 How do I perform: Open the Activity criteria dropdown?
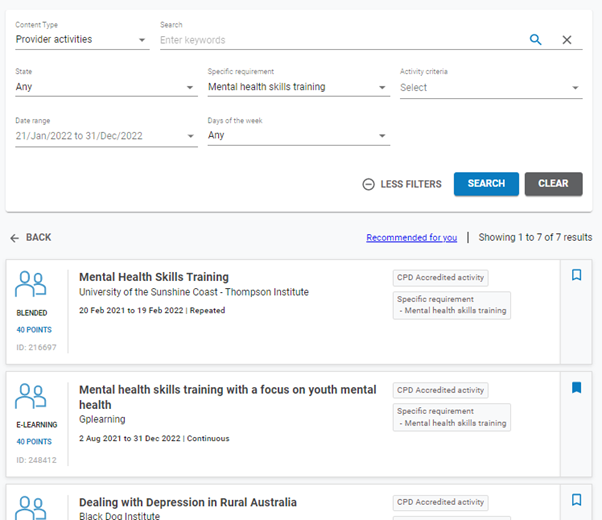[491, 88]
